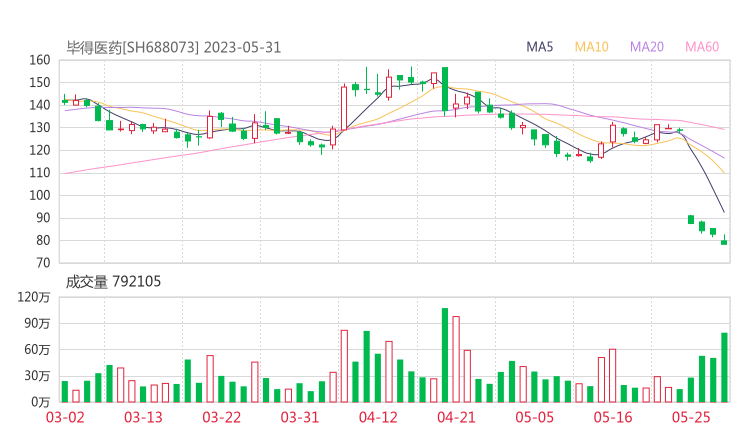Select the 30万 volume axis label
Screen dimensions: 740x440
(x=37, y=376)
